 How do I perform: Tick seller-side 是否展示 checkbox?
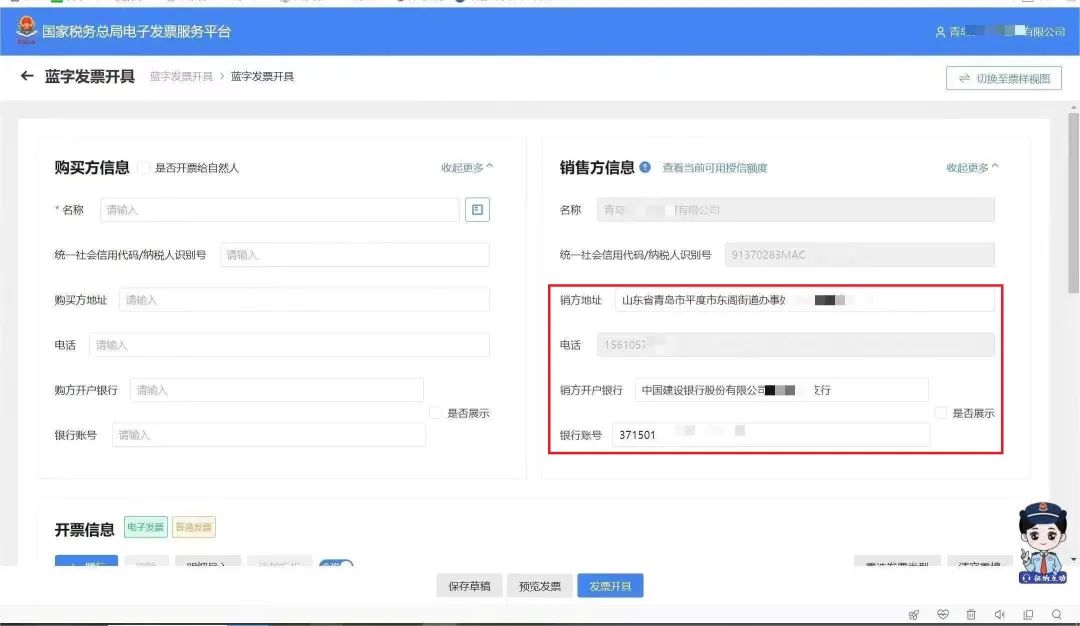click(x=941, y=413)
